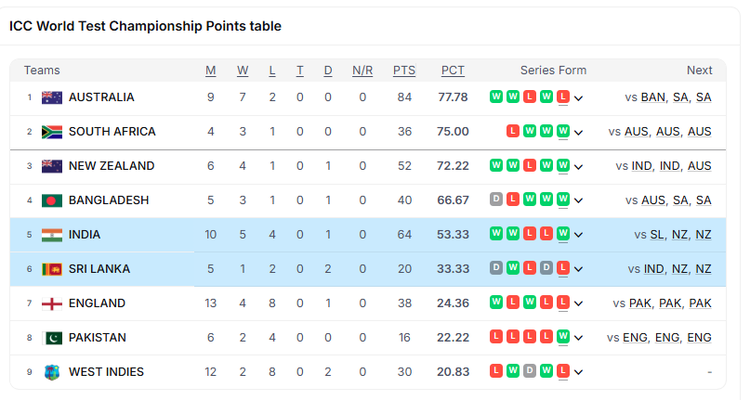
Task: Expand England's series form chevron
Action: 578,304
